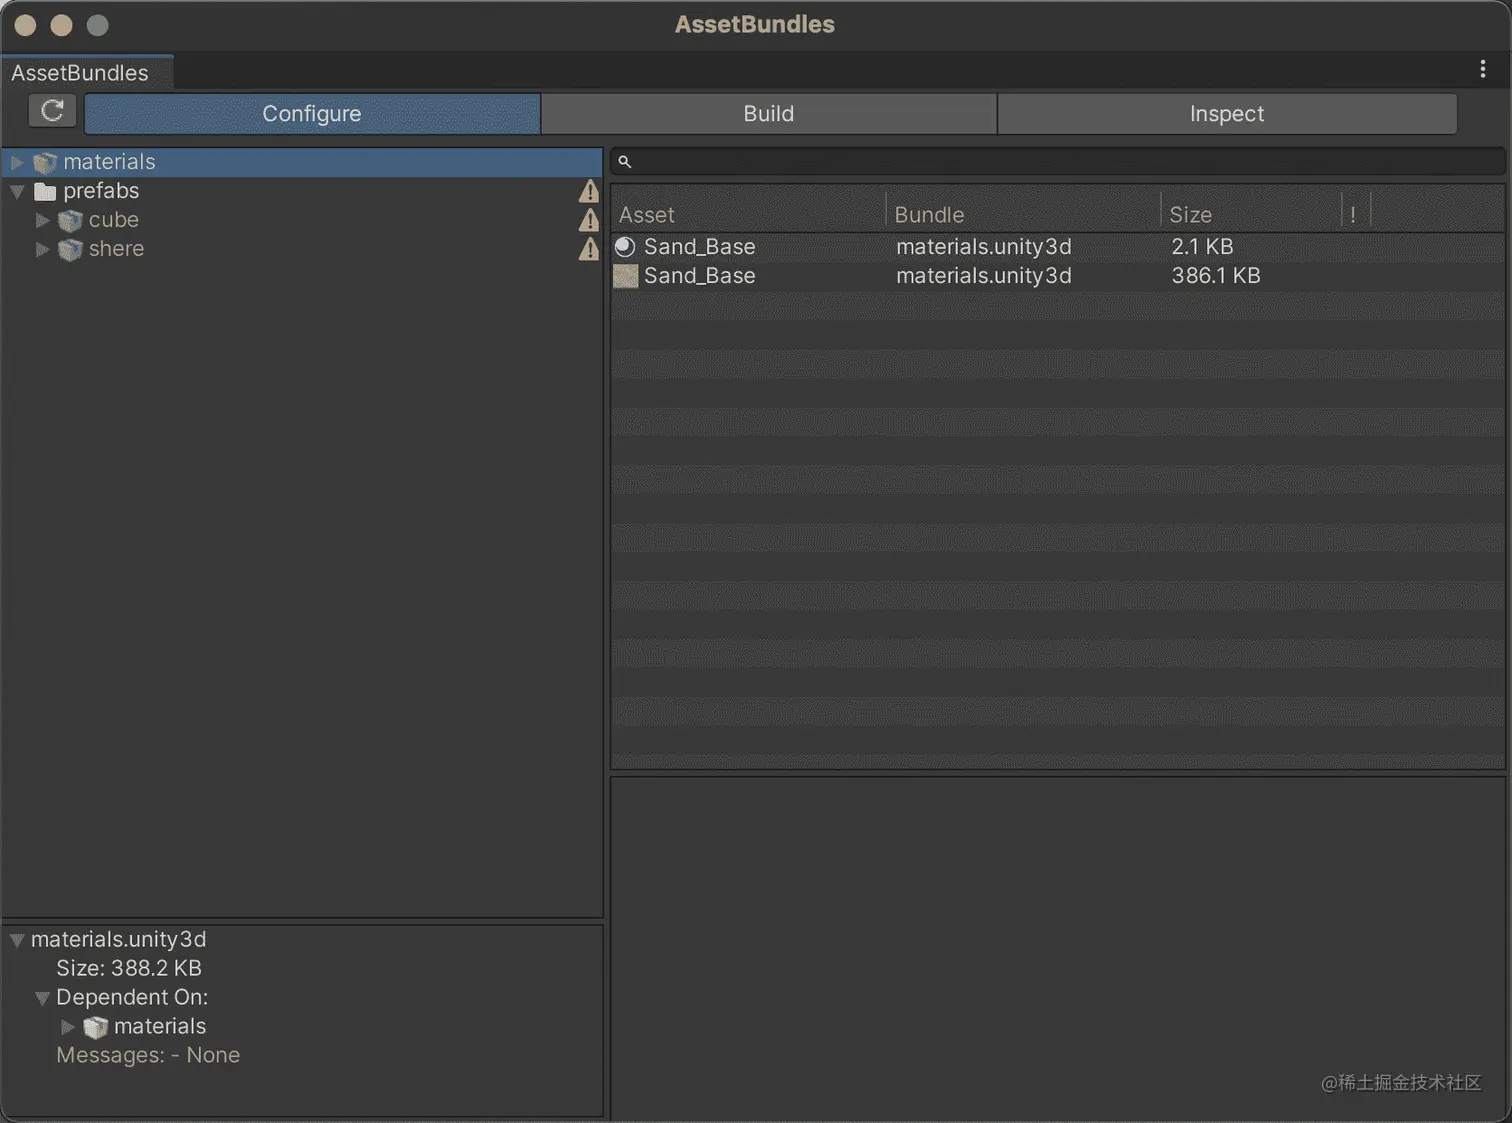Expand the cube bundle node

[42, 220]
